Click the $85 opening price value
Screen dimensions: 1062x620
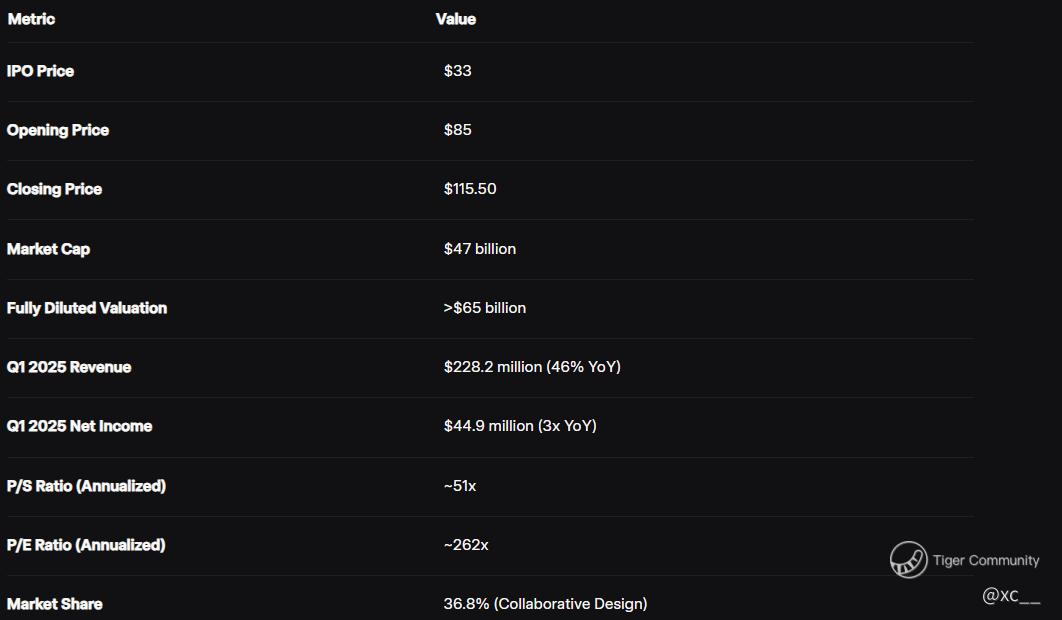[x=458, y=129]
